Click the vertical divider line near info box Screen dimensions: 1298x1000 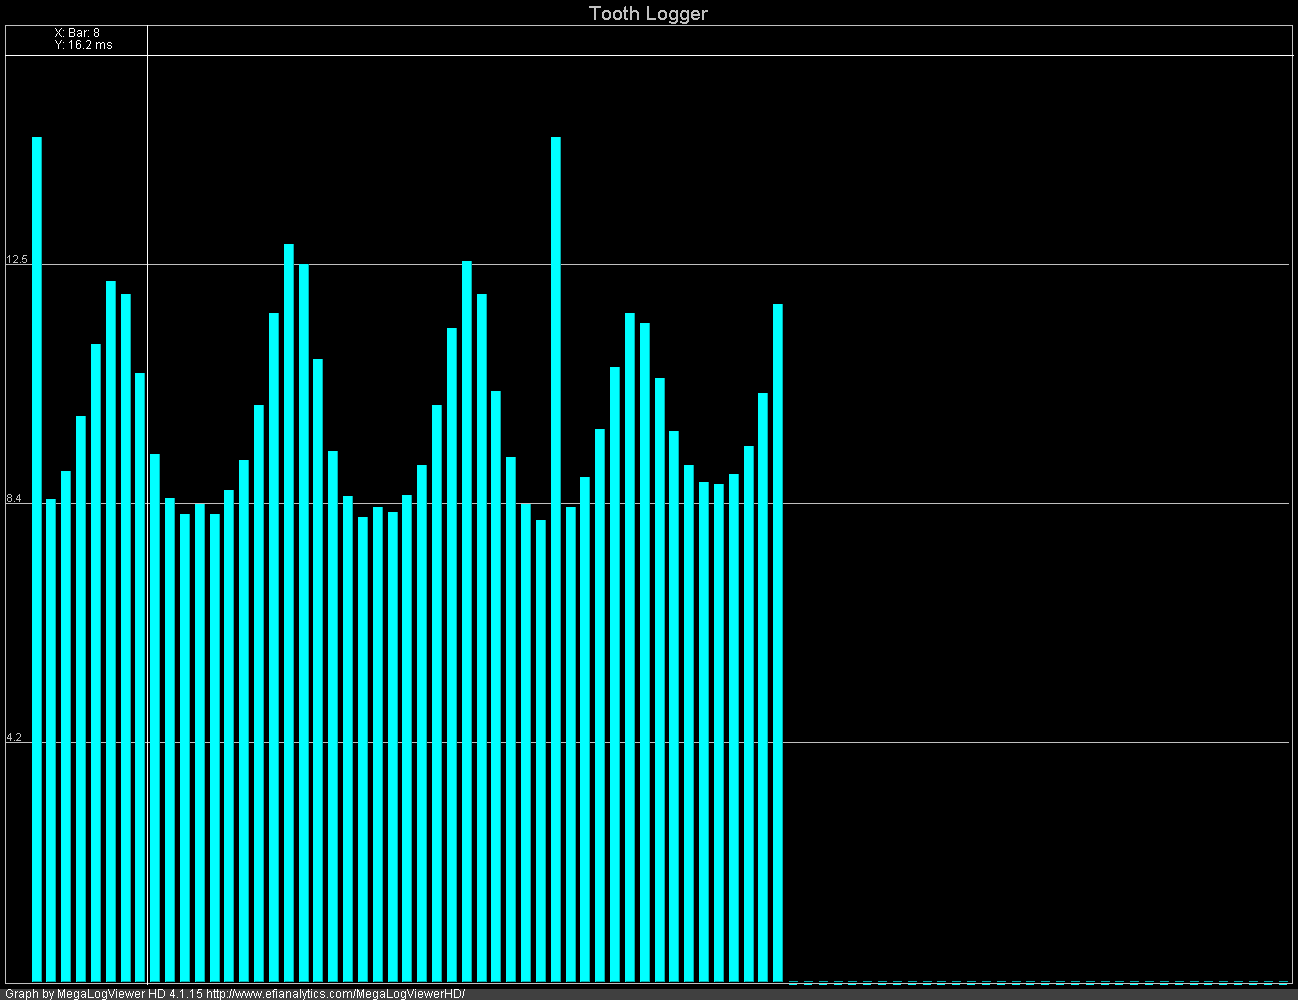click(148, 200)
